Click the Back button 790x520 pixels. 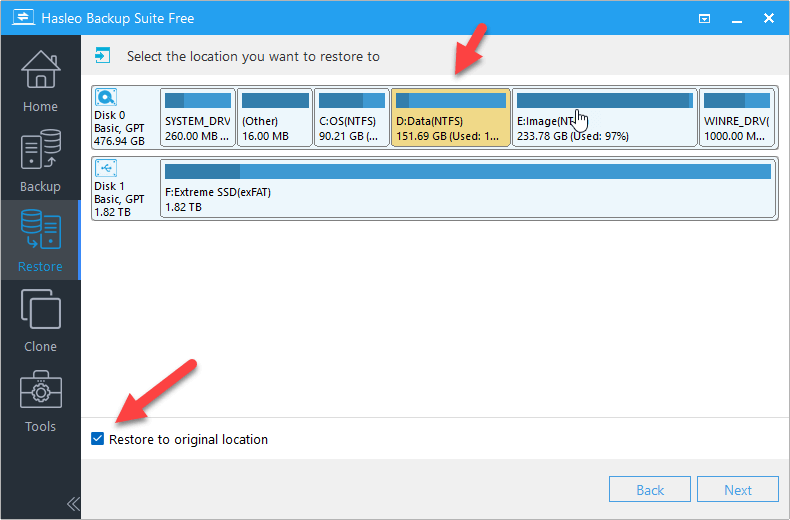click(x=650, y=490)
